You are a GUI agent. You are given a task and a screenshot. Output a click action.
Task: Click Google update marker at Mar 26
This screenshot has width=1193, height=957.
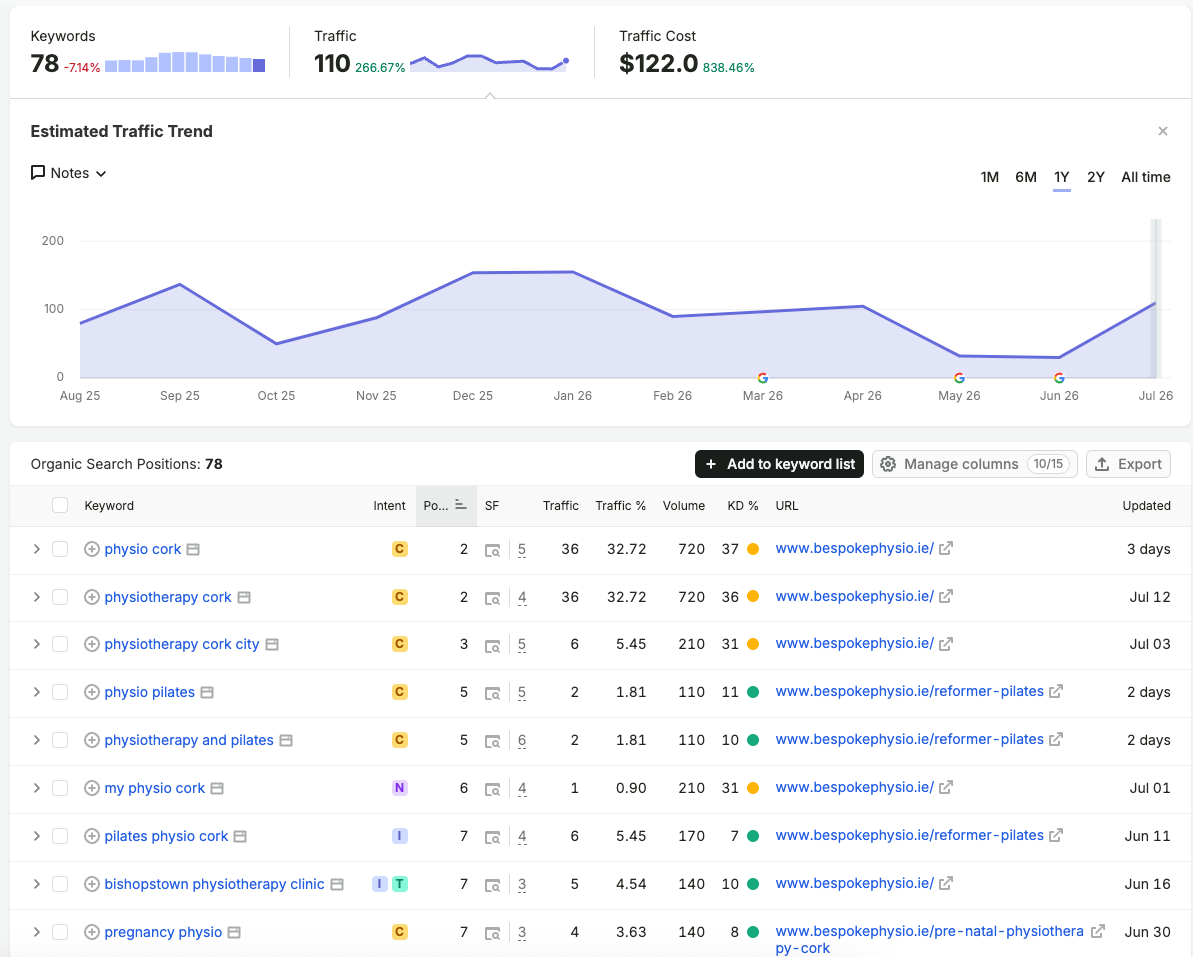(x=762, y=378)
